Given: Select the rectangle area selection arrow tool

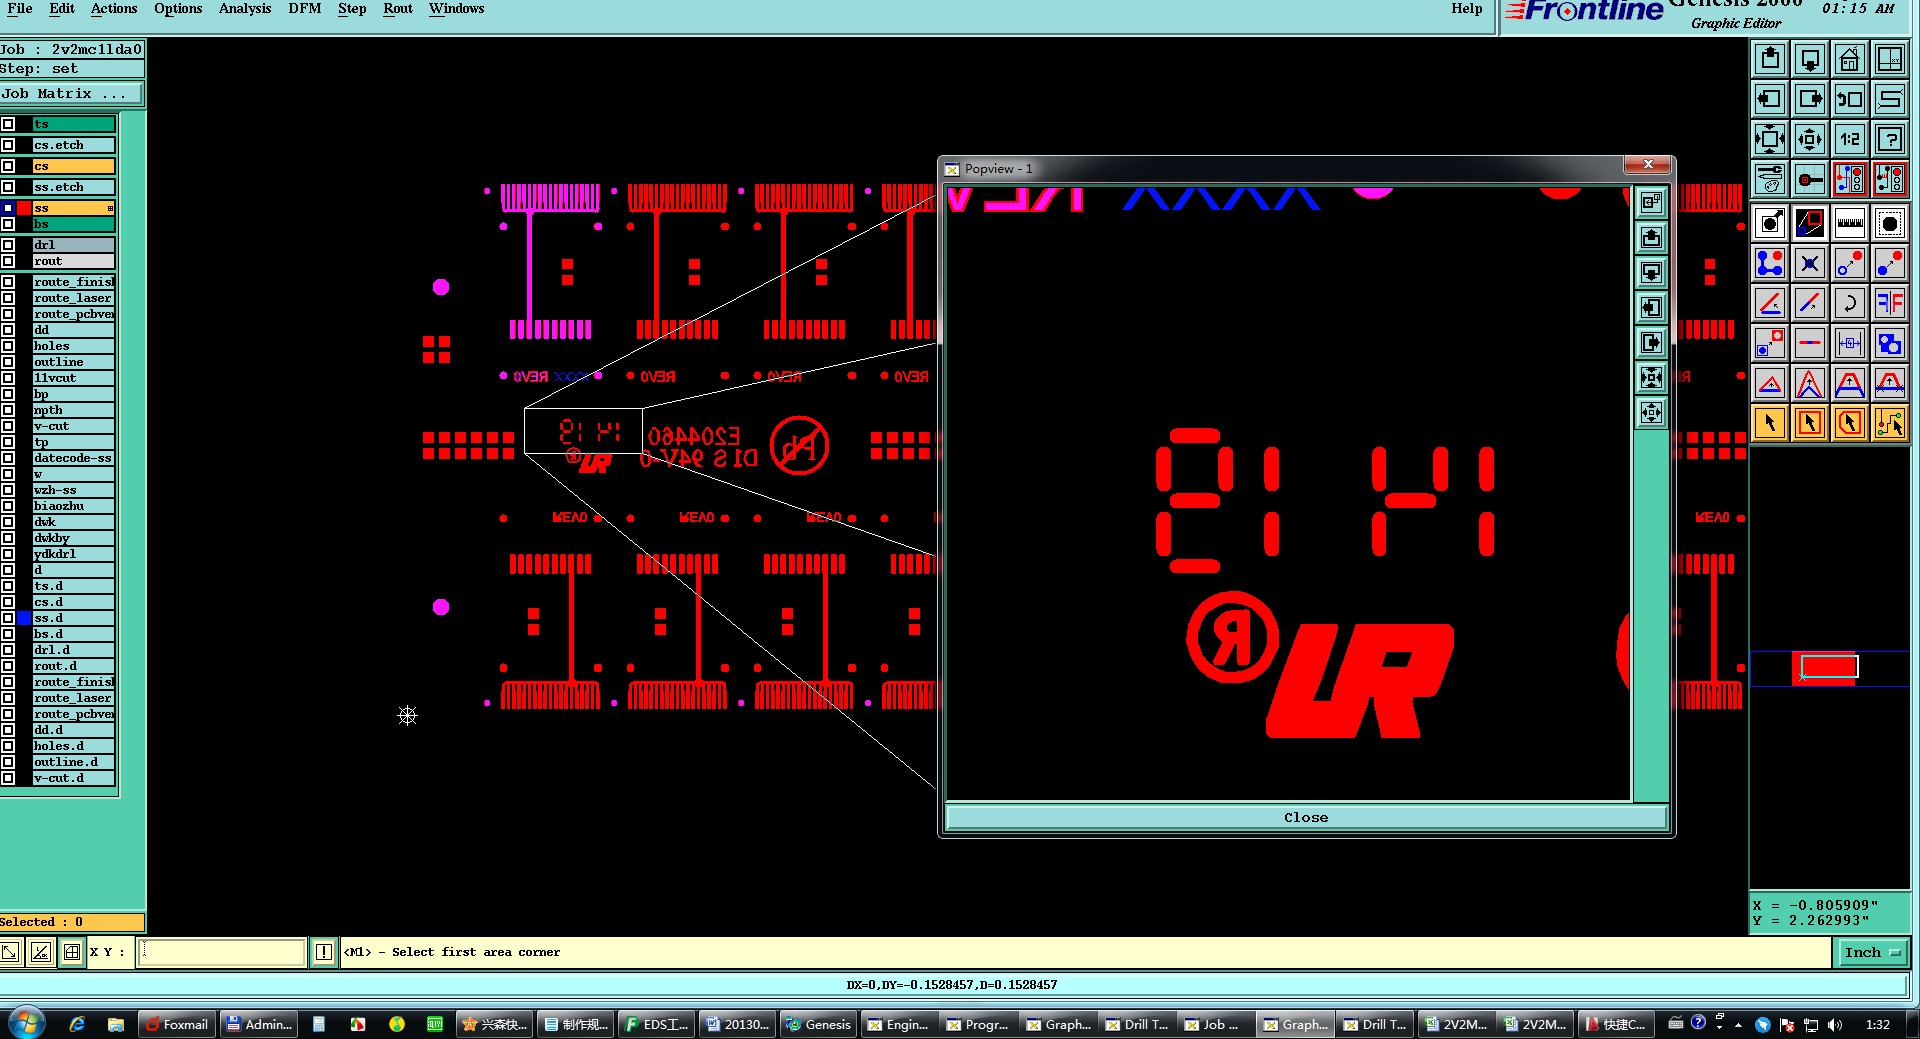Looking at the screenshot, I should tap(1810, 423).
